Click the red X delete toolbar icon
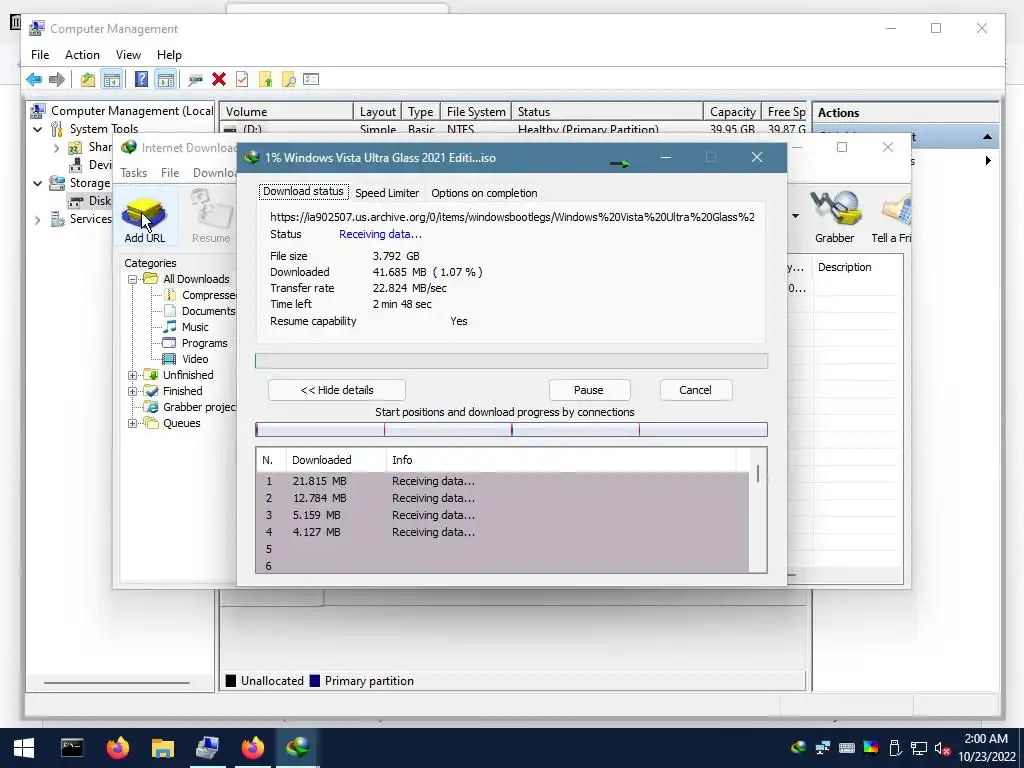 [x=219, y=80]
